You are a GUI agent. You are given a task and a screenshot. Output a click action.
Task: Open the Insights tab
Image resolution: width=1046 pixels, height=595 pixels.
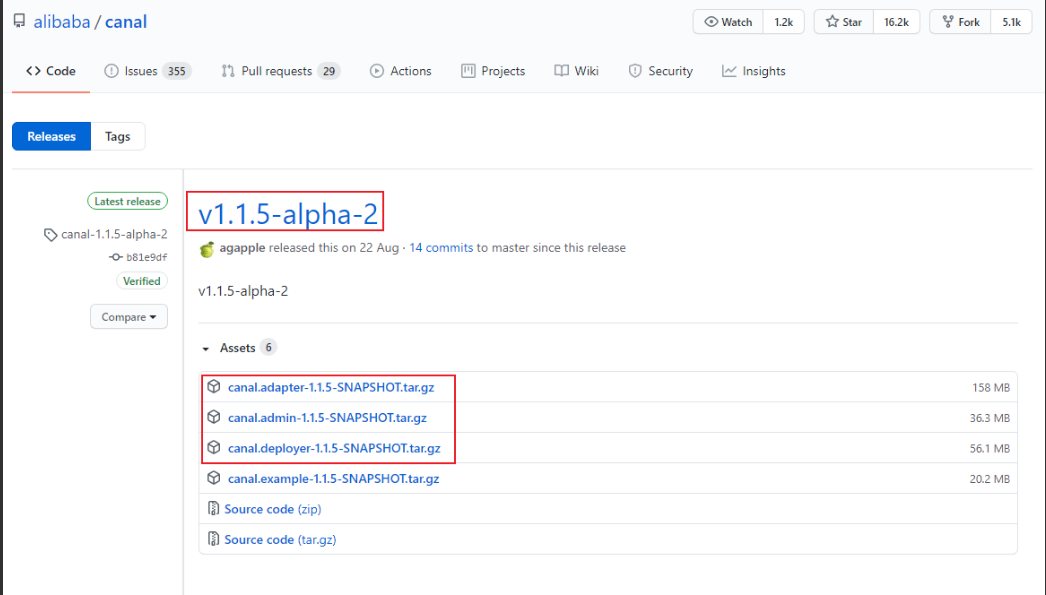pos(754,71)
